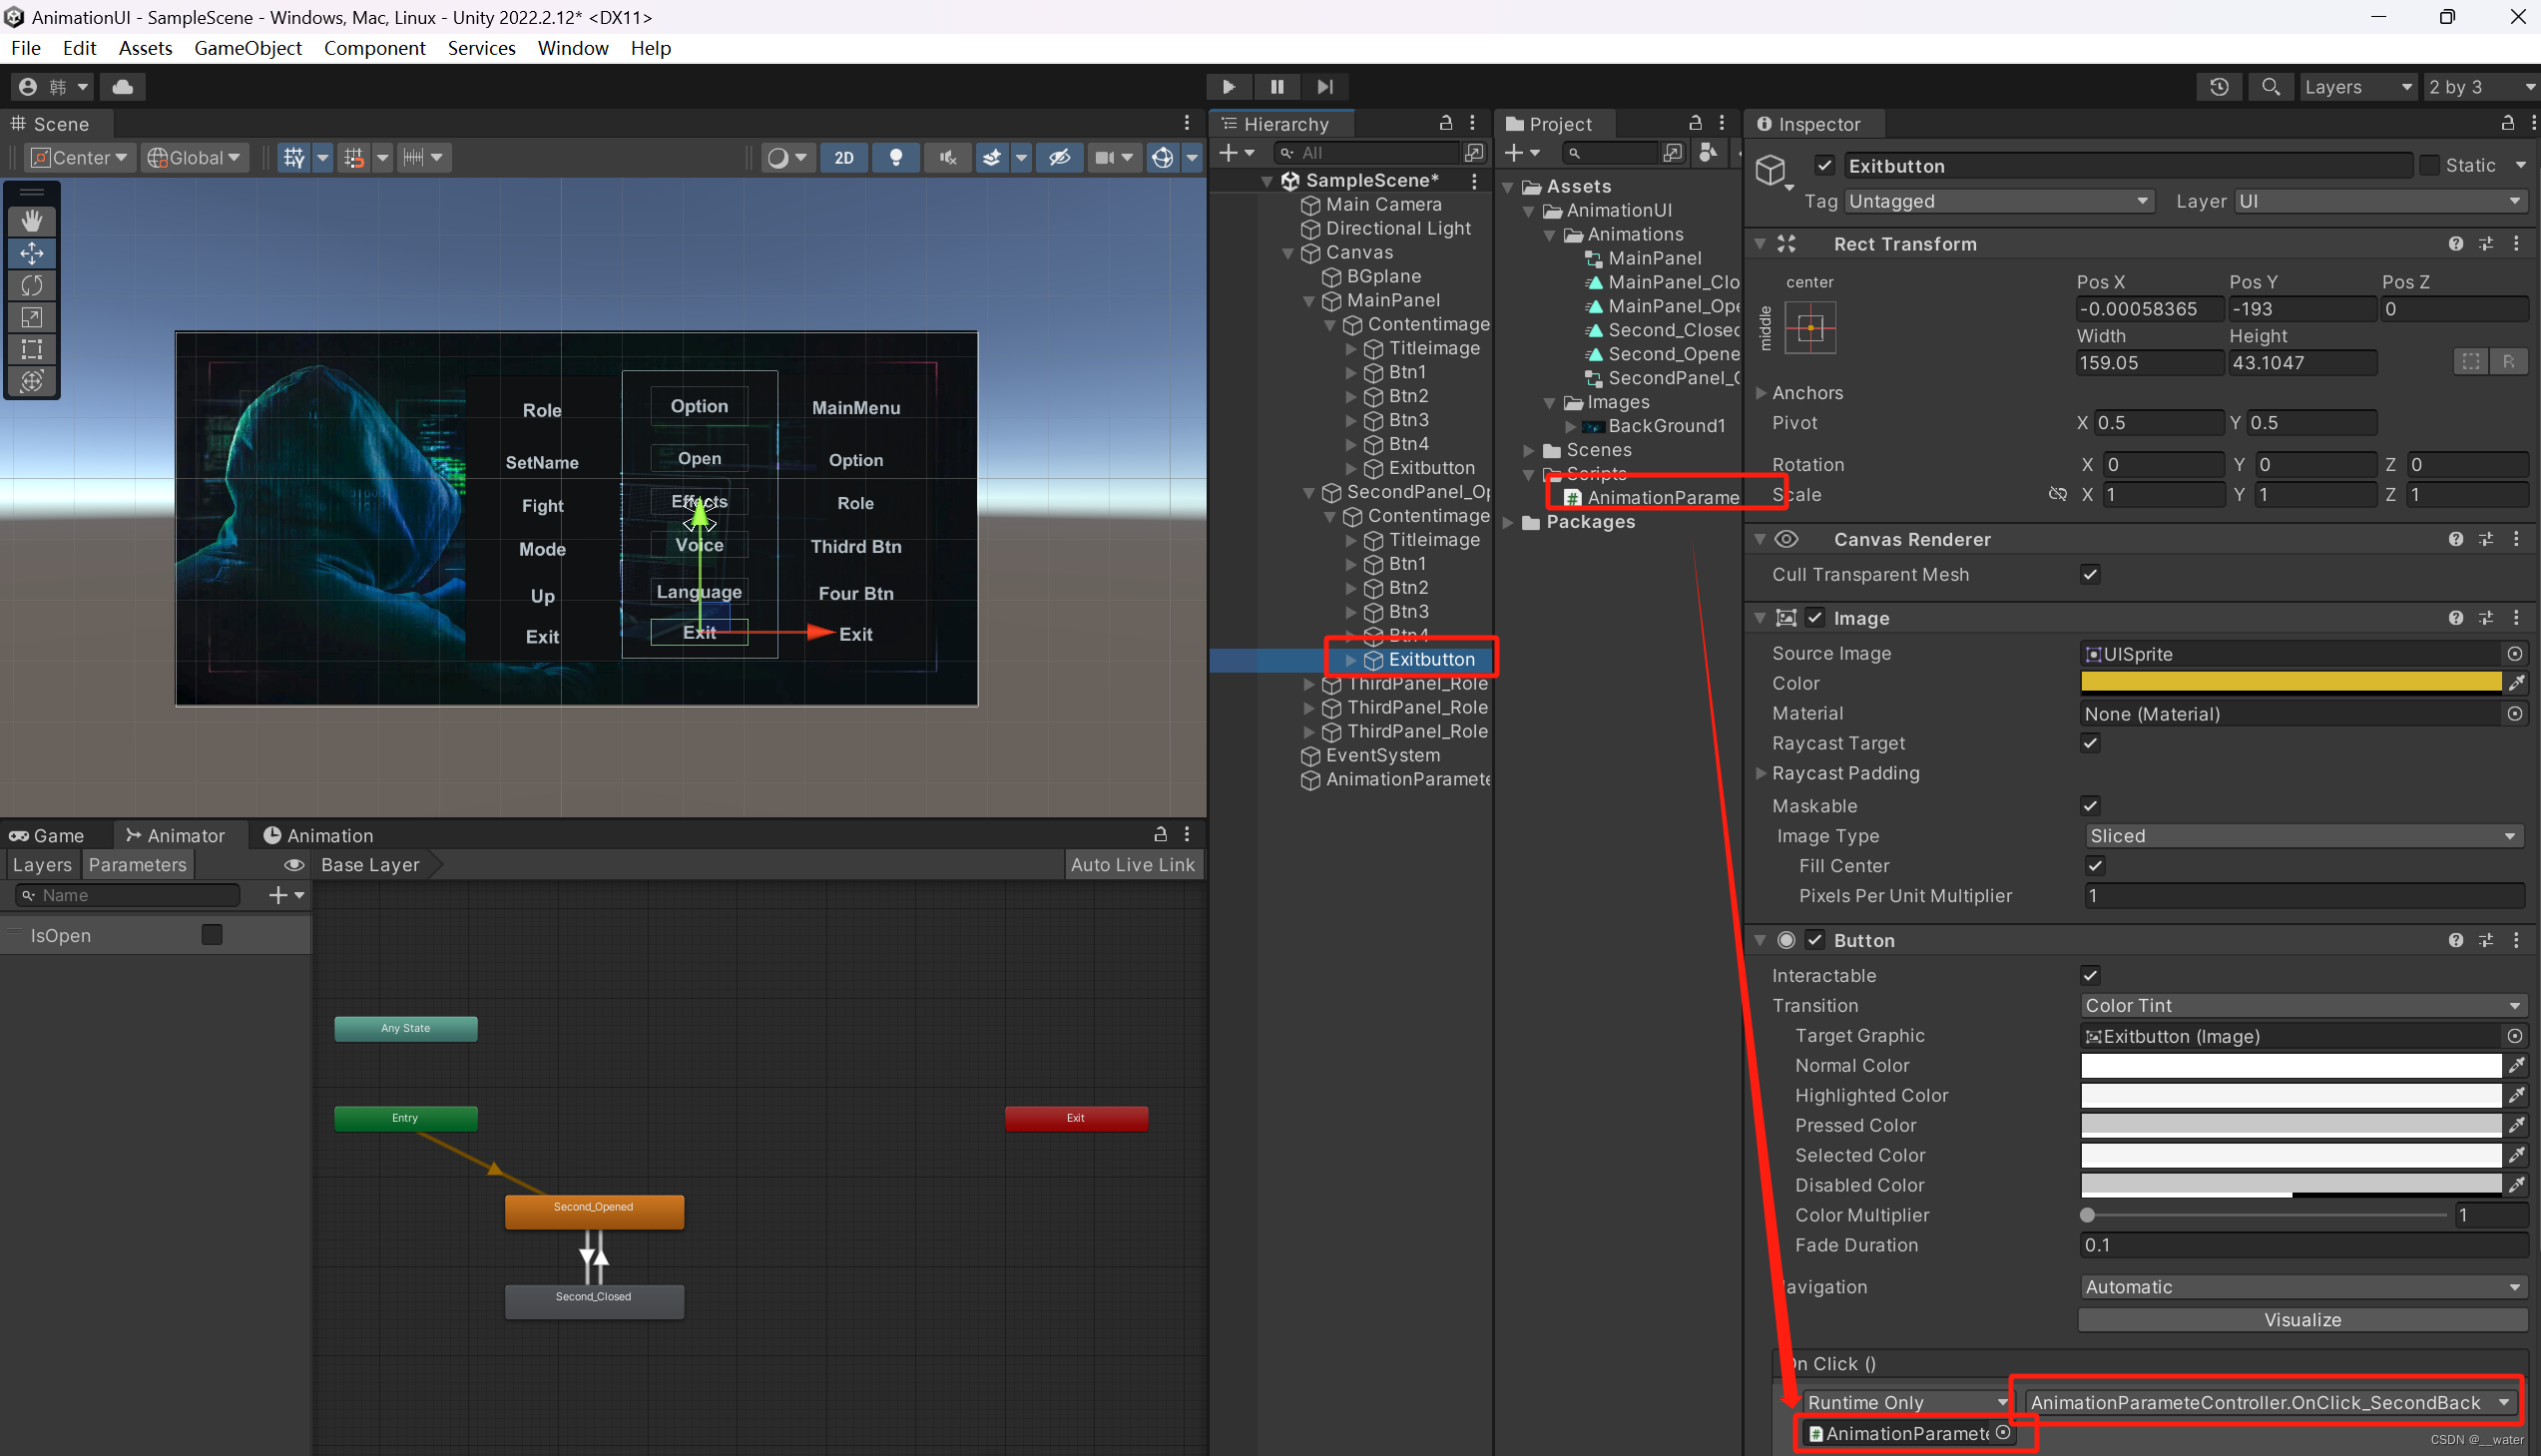Open Navigation dropdown Automatic
2541x1456 pixels.
click(x=2304, y=1287)
